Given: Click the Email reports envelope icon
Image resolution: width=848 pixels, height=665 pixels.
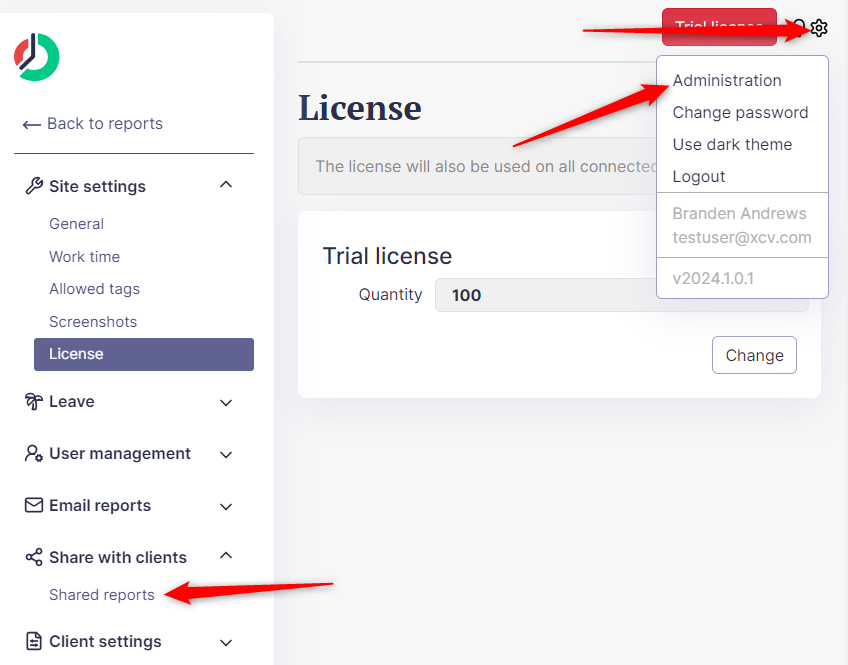Looking at the screenshot, I should pyautogui.click(x=33, y=506).
